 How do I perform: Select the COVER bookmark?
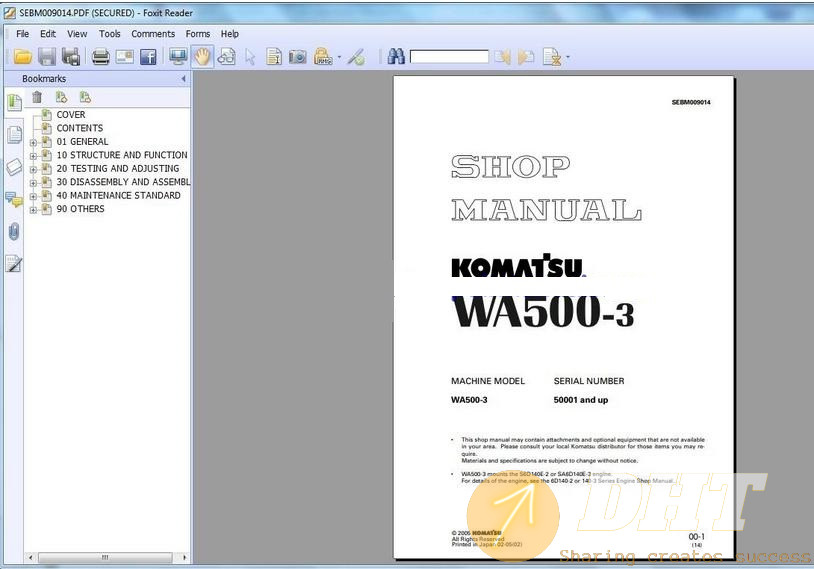point(71,114)
